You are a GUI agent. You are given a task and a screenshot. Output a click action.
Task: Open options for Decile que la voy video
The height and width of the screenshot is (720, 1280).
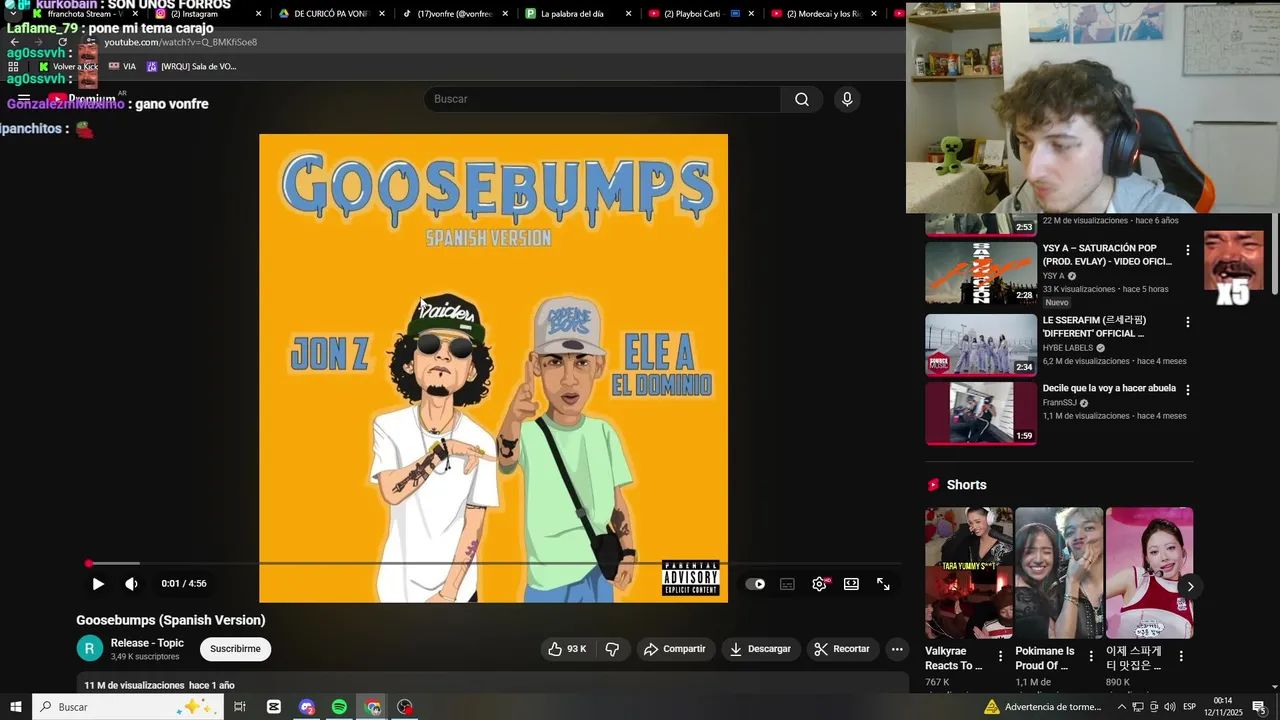1188,390
